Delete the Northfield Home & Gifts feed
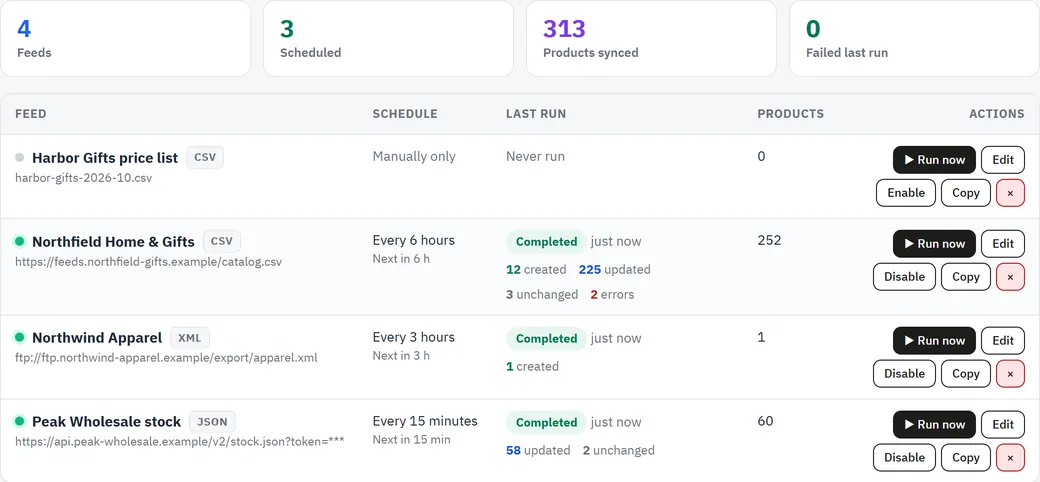This screenshot has height=482, width=1040. pyautogui.click(x=1010, y=276)
